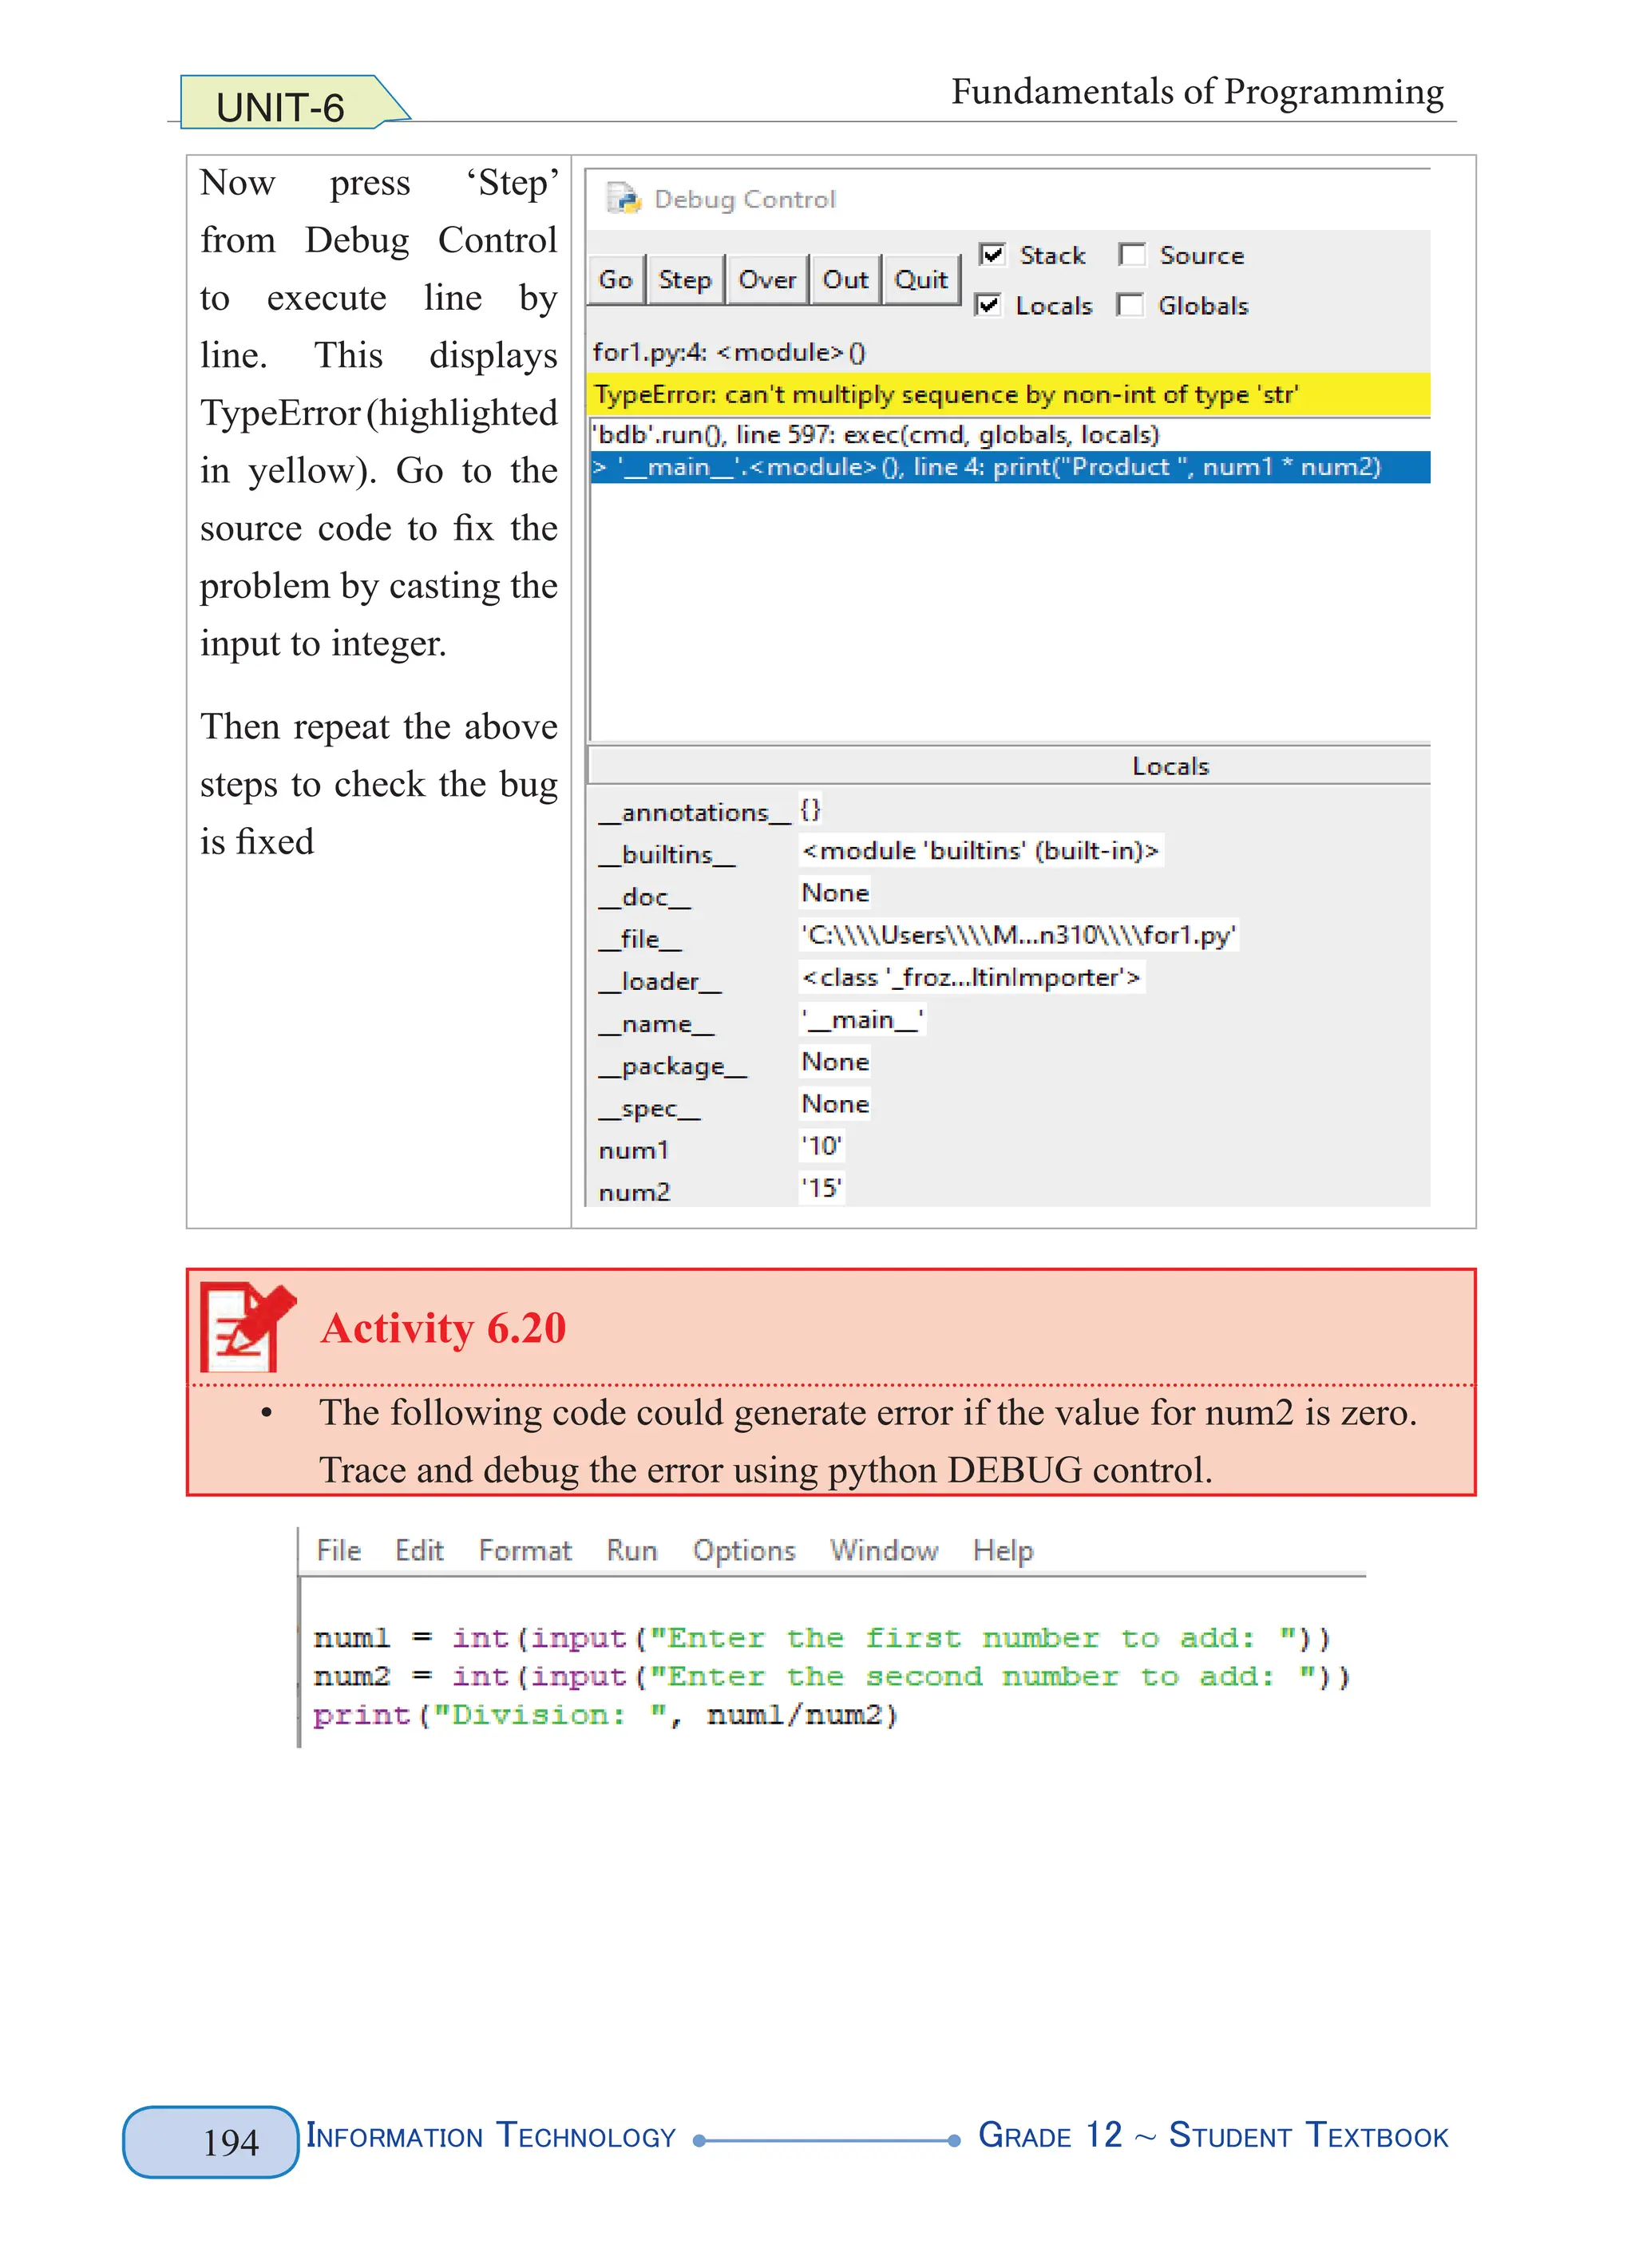Click the __package__ None value
1635x2268 pixels.
pyautogui.click(x=835, y=1062)
